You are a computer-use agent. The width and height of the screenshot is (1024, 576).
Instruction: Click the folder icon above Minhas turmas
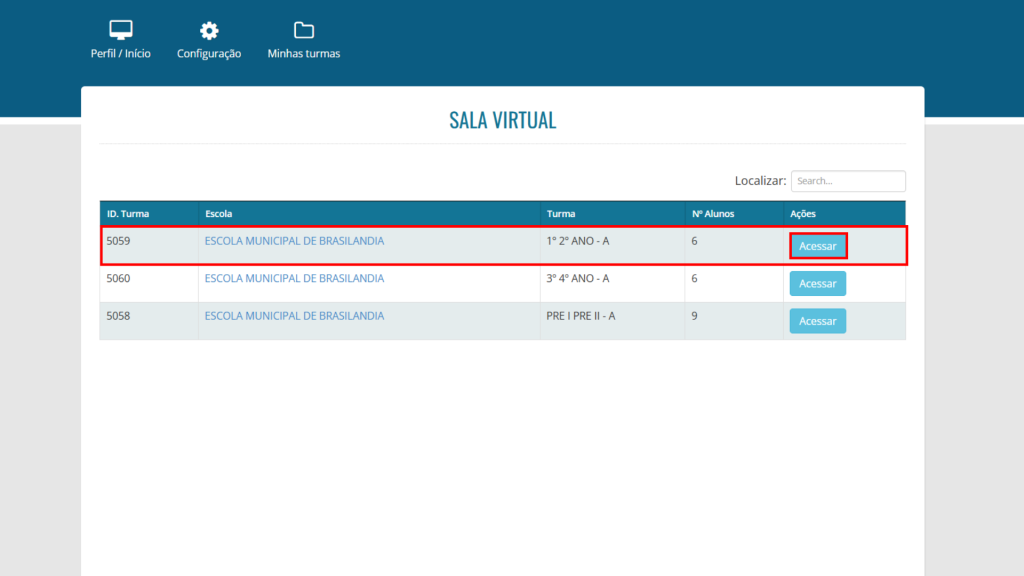point(303,30)
